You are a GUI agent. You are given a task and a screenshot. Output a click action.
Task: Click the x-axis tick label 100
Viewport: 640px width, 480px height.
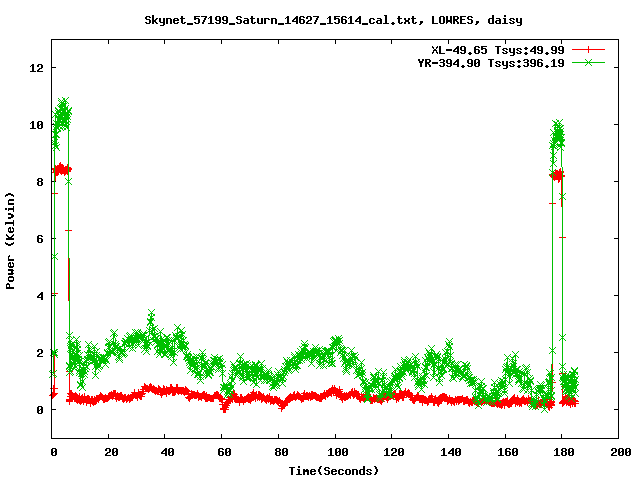337,452
